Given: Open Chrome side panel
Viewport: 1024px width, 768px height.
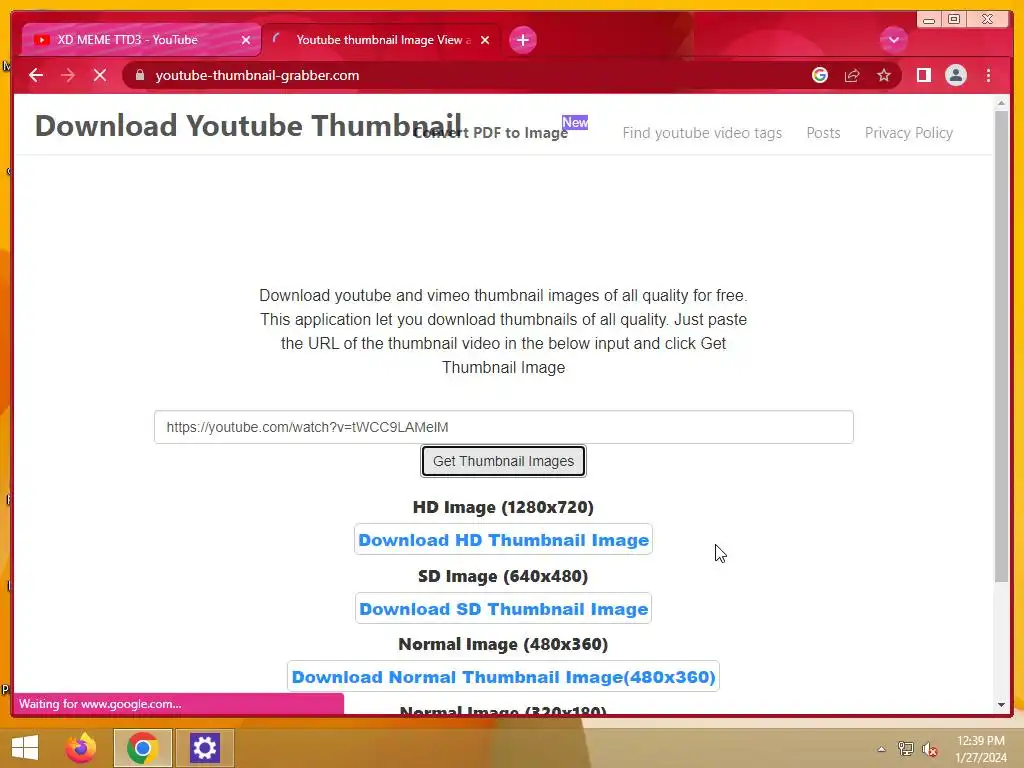Looking at the screenshot, I should [923, 75].
